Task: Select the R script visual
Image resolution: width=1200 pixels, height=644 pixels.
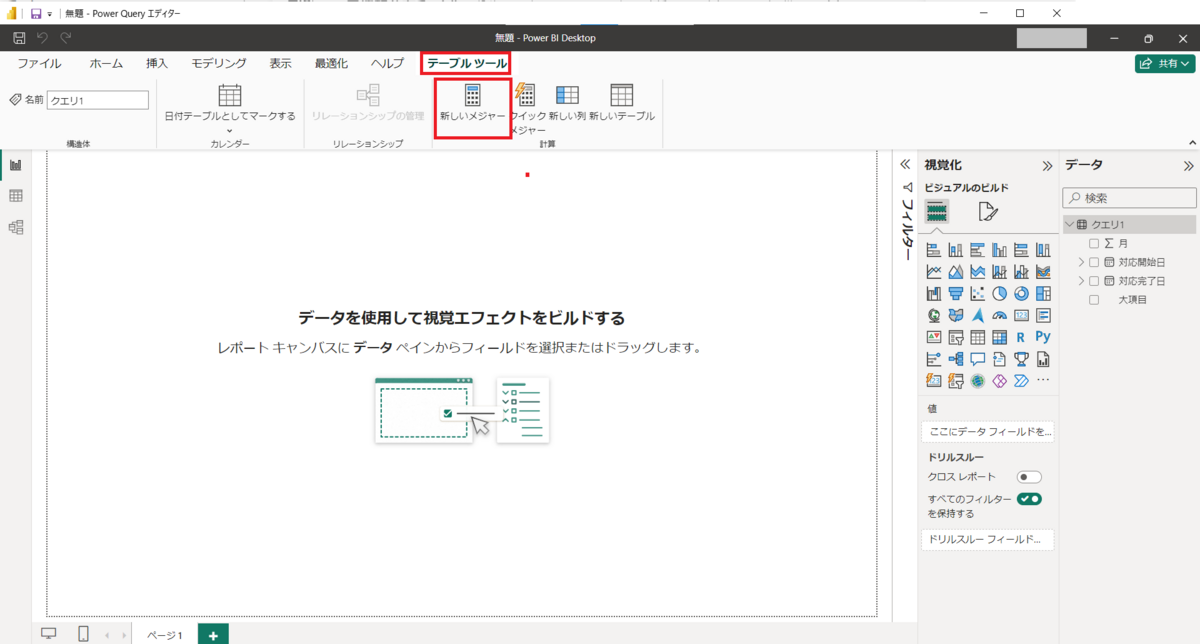Action: tap(1021, 337)
